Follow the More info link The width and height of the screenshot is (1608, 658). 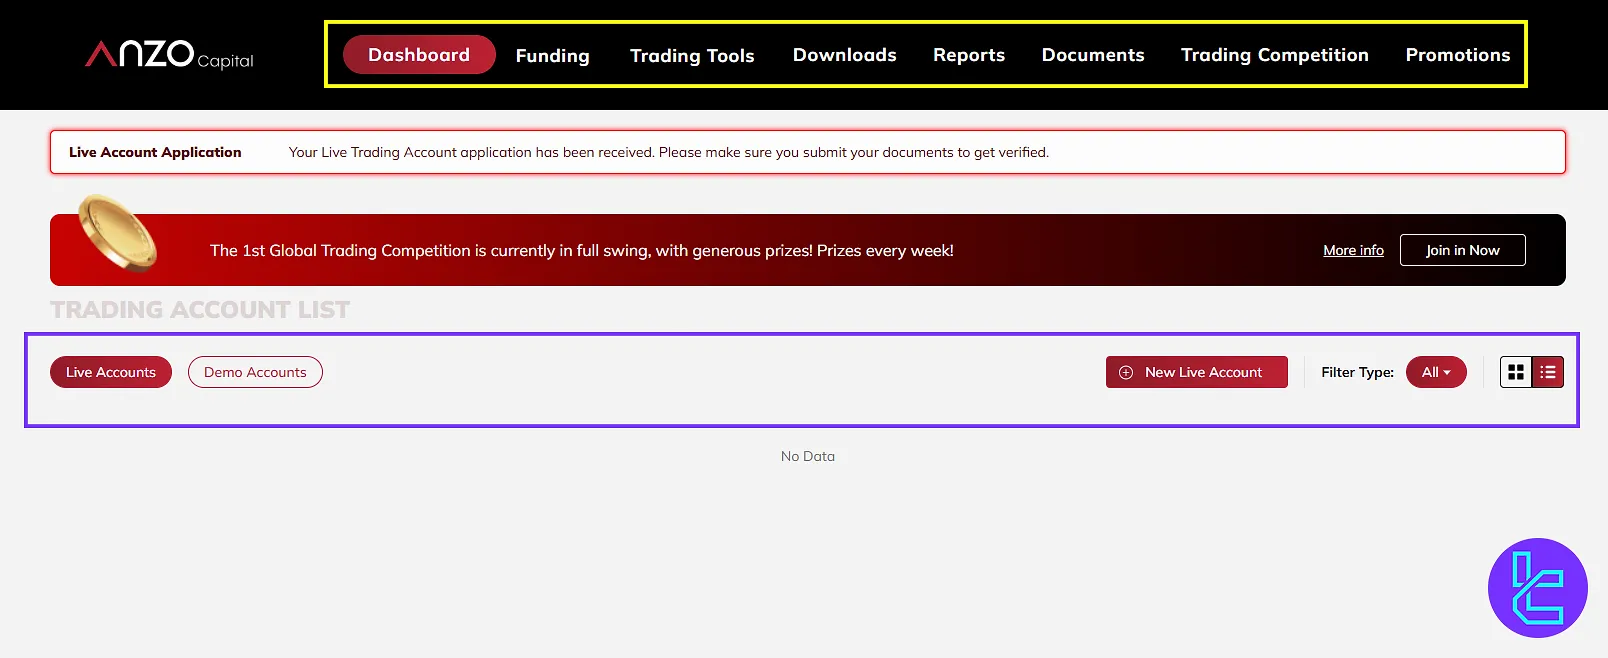pyautogui.click(x=1353, y=250)
